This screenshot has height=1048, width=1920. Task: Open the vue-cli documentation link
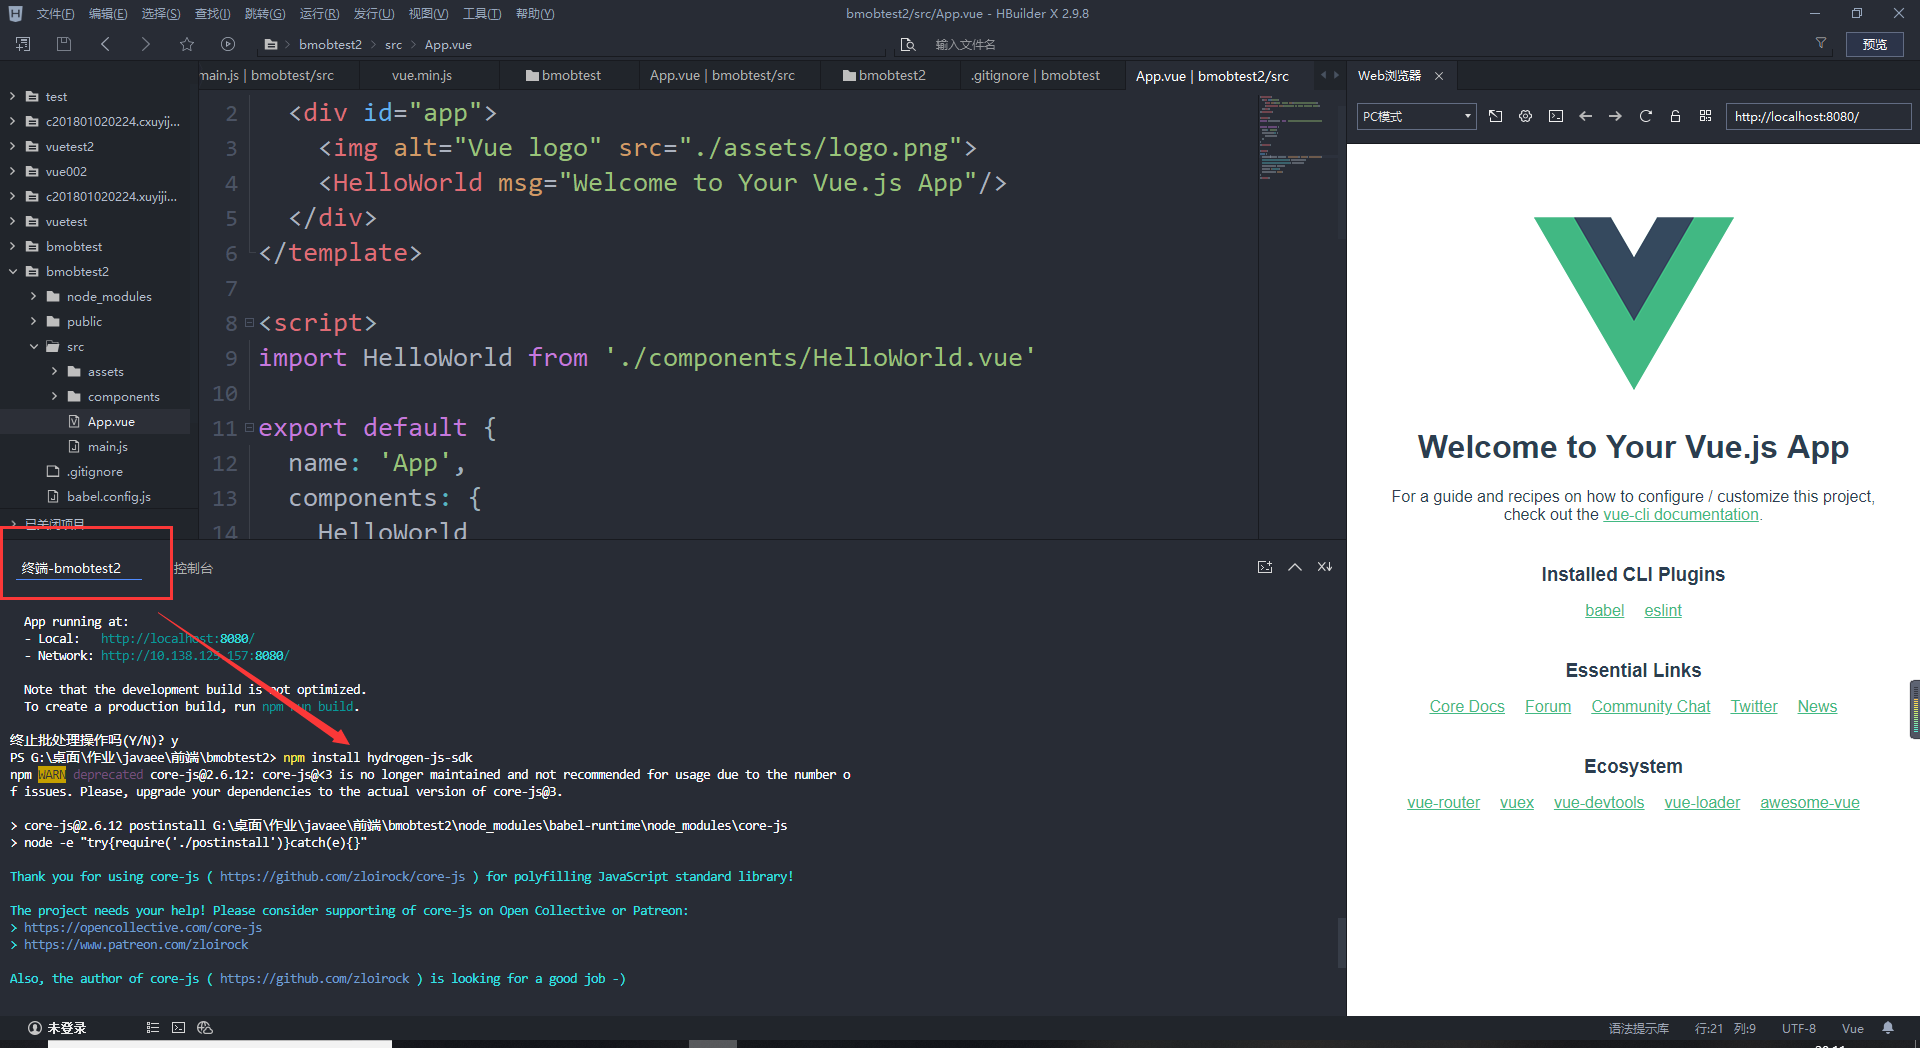point(1680,515)
